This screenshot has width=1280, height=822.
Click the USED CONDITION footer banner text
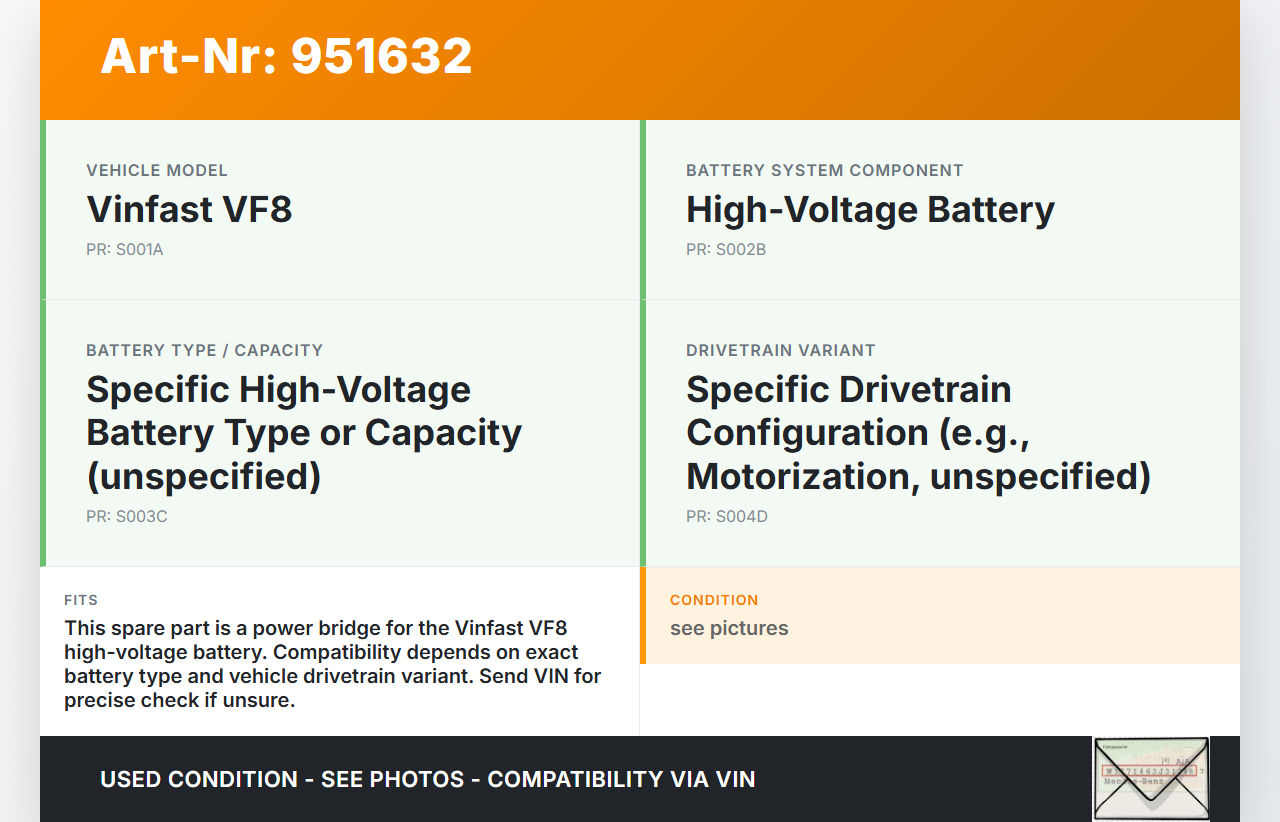coord(427,780)
